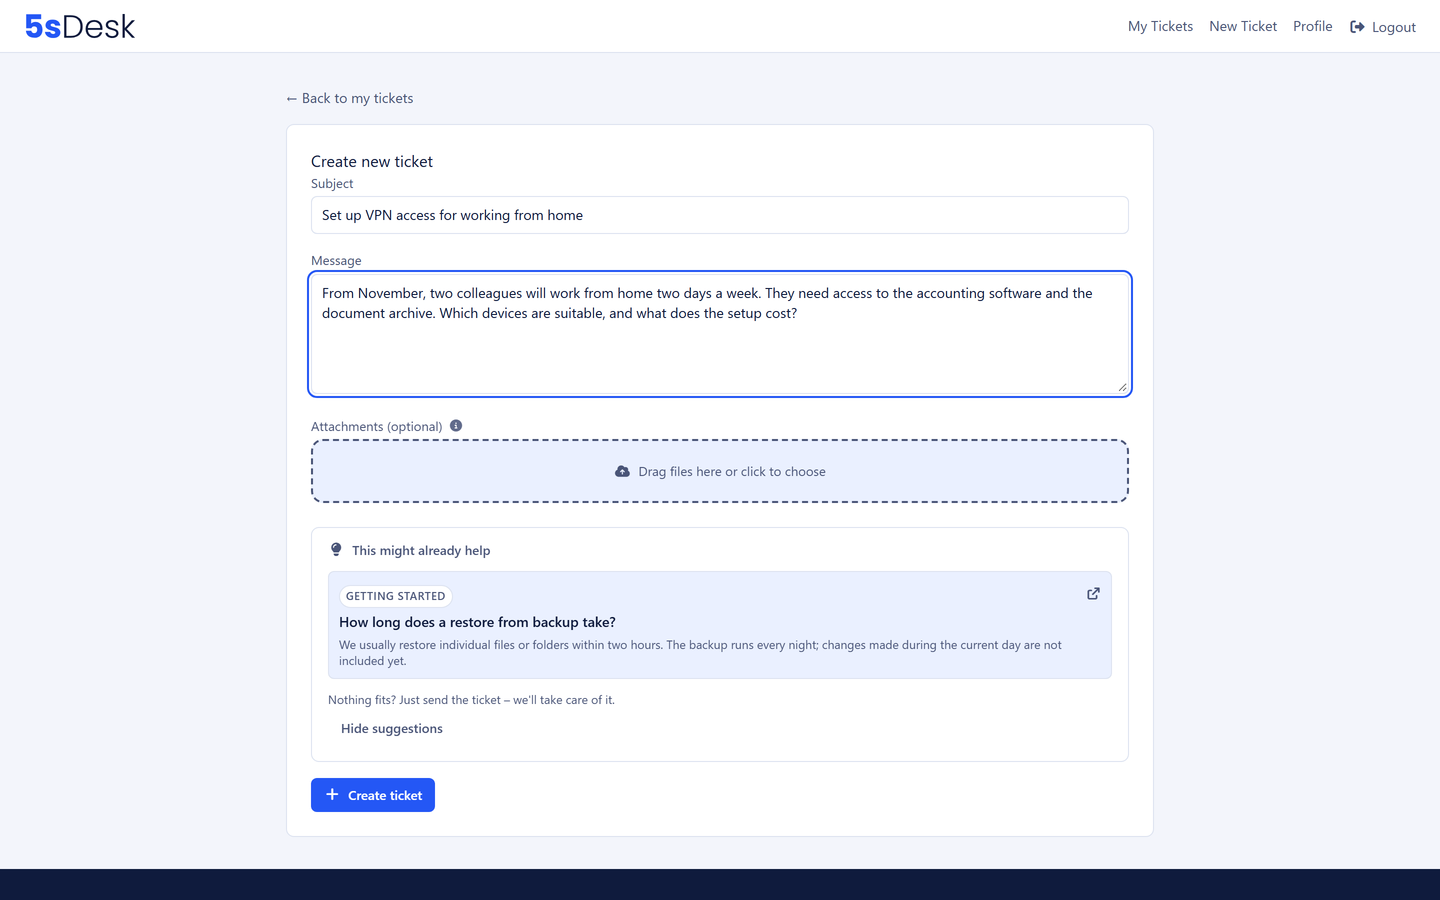Click the 'Message' field label
Screen dimensions: 1440x900
pyautogui.click(x=336, y=261)
